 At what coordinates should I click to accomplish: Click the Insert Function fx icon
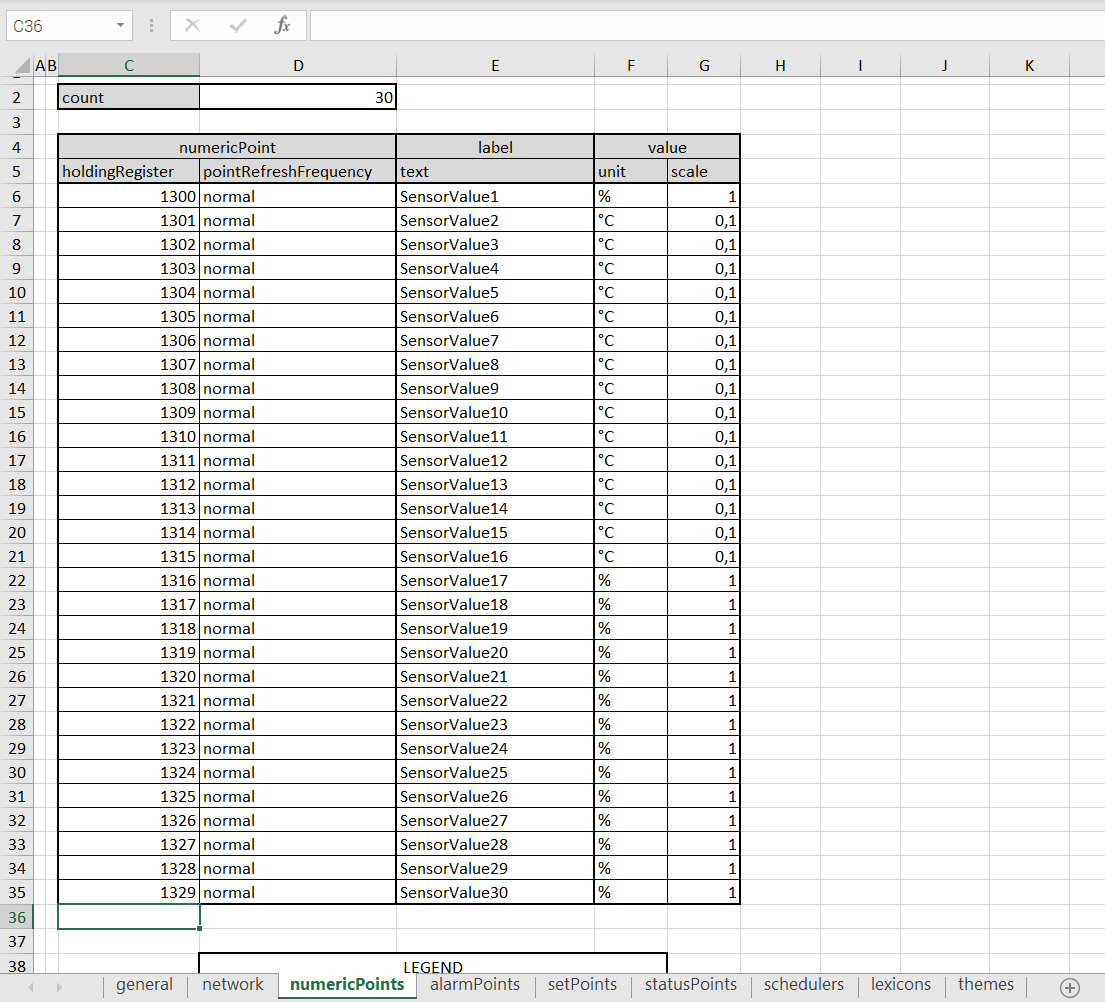pyautogui.click(x=283, y=26)
